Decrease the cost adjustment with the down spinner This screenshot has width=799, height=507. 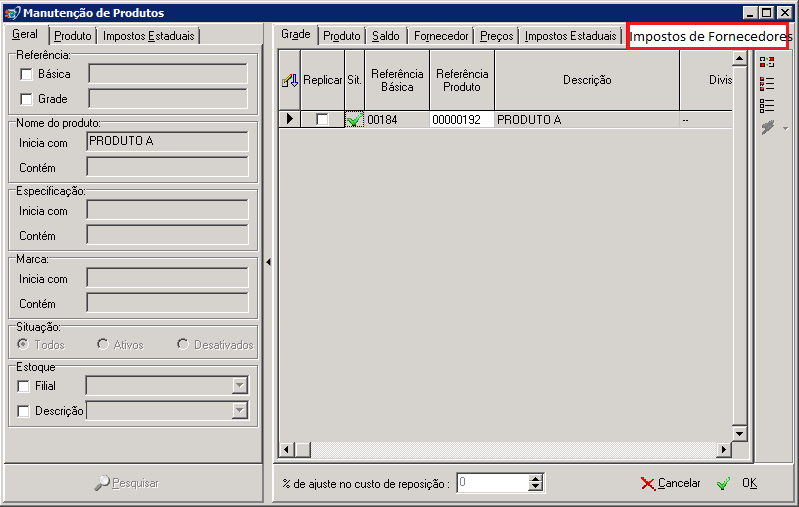[536, 487]
